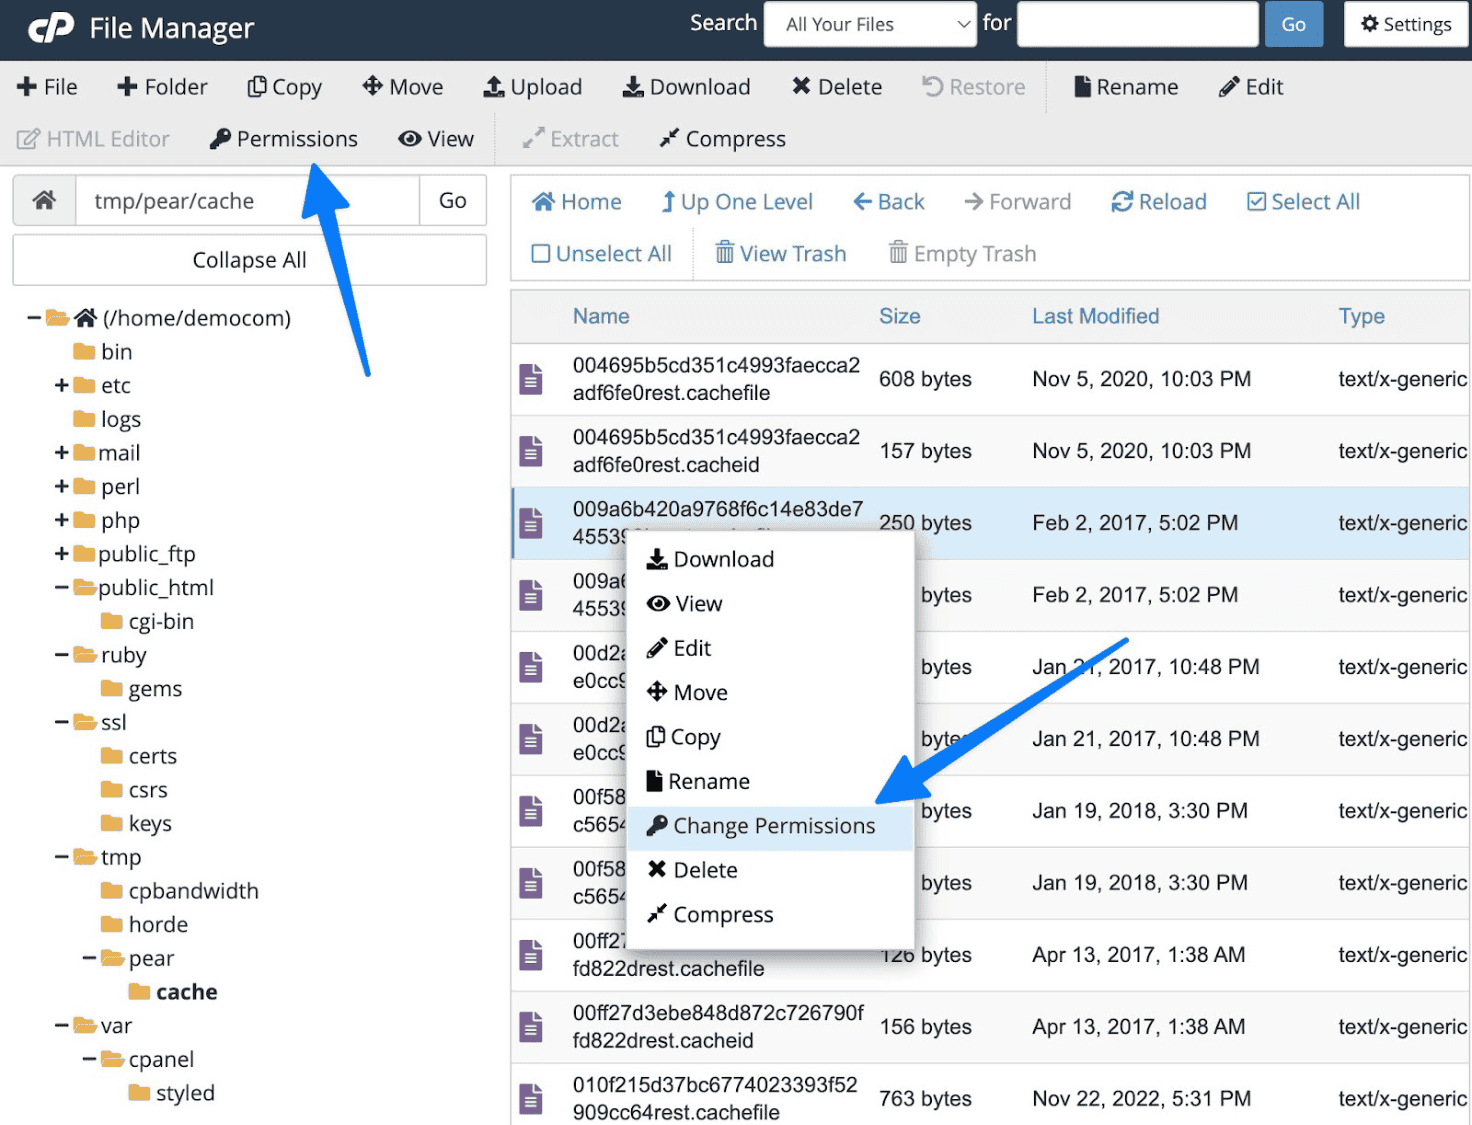Screen dimensions: 1472x1125
Task: Click the Compress toolbar icon
Action: [720, 138]
